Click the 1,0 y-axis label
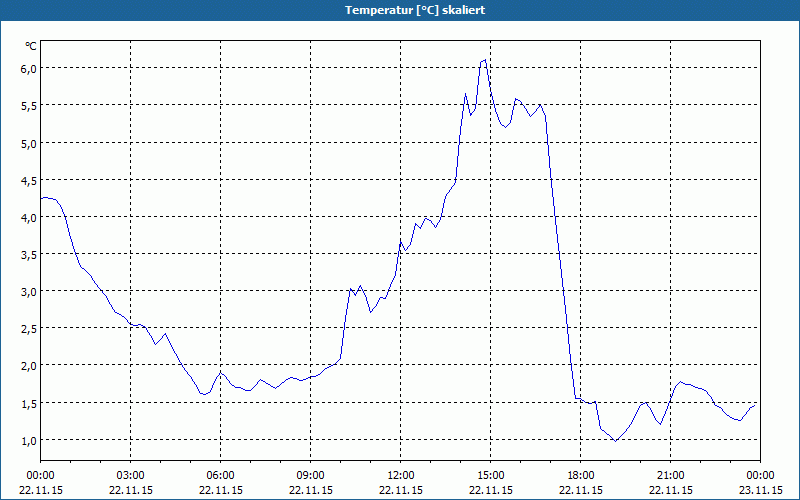 29,440
